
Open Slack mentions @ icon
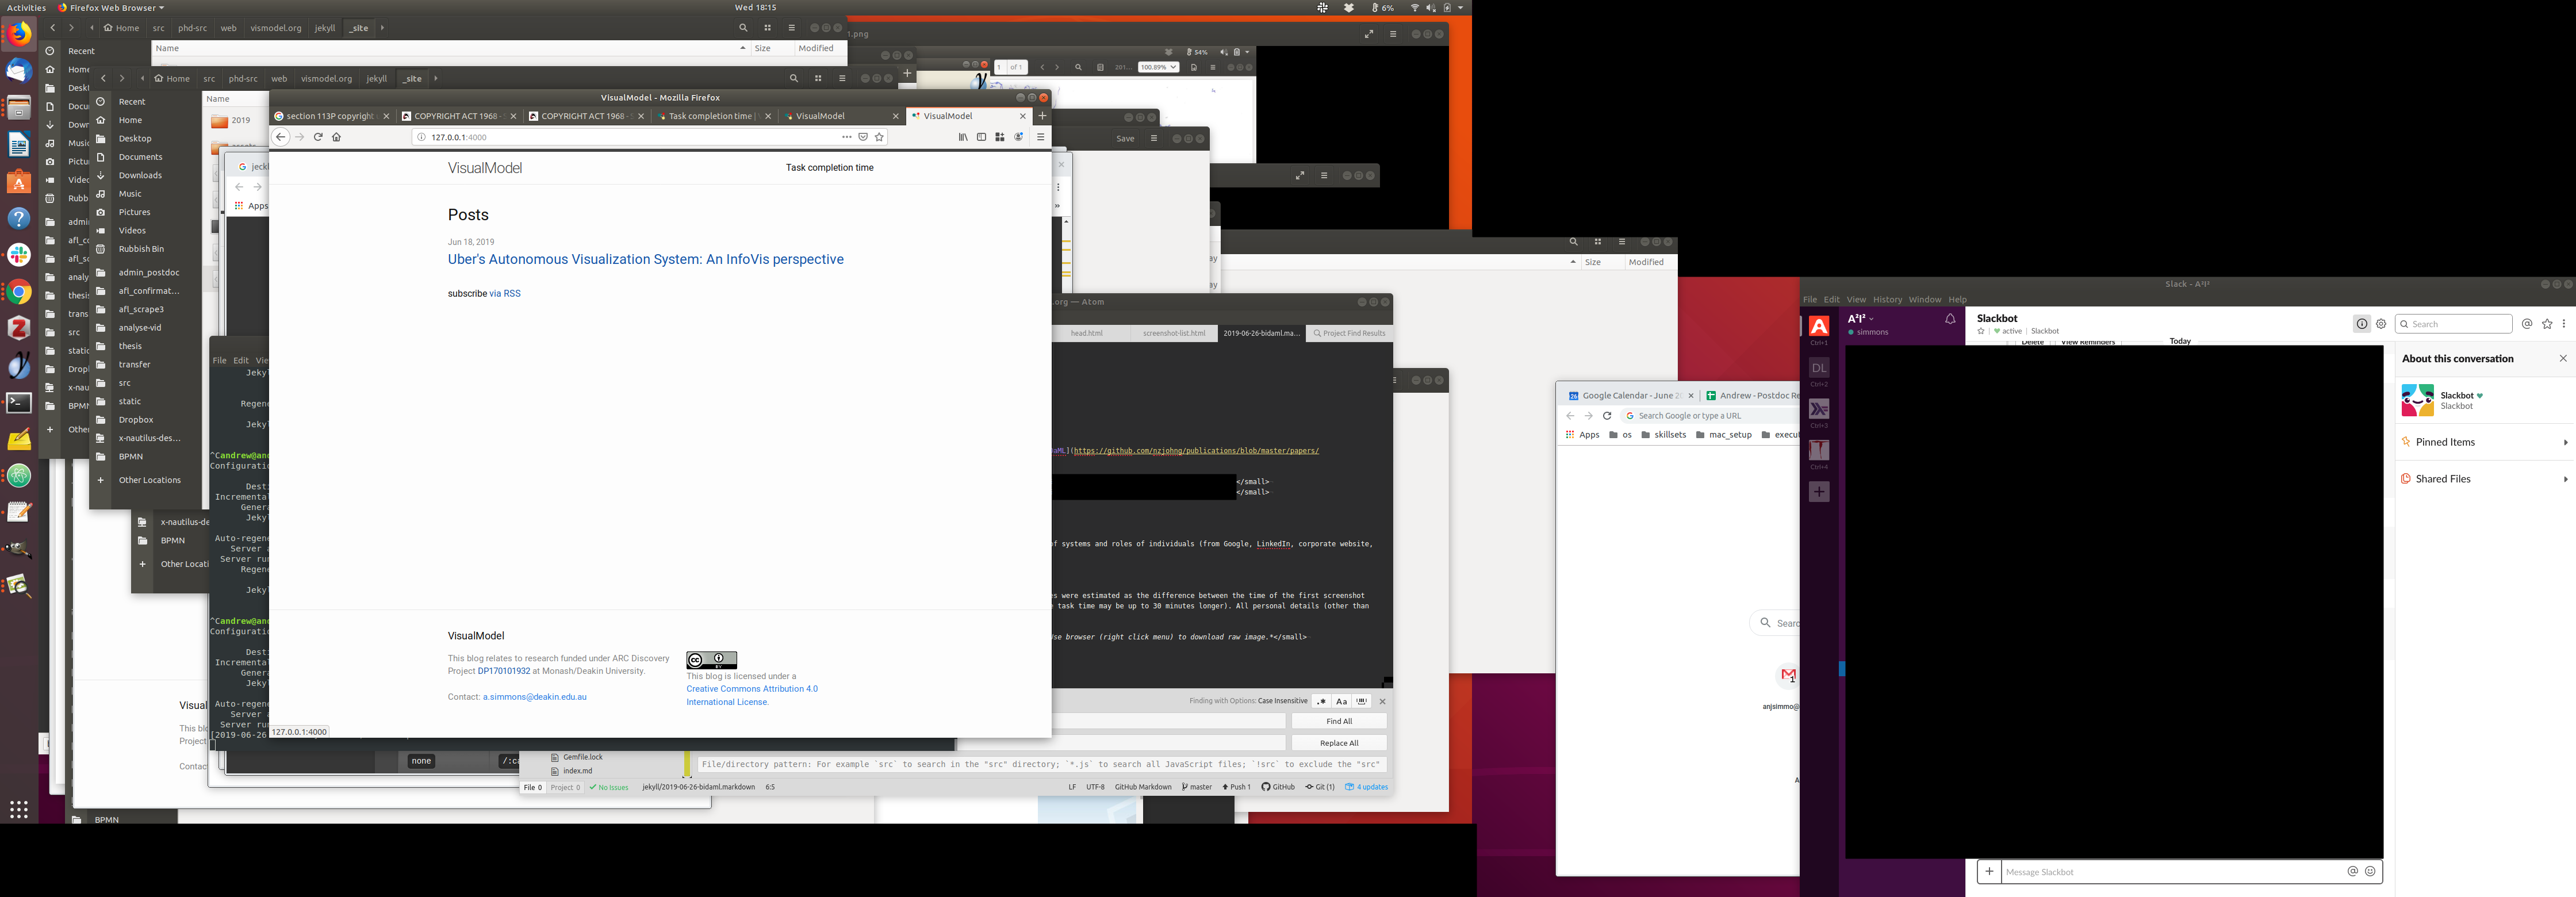(x=2526, y=324)
